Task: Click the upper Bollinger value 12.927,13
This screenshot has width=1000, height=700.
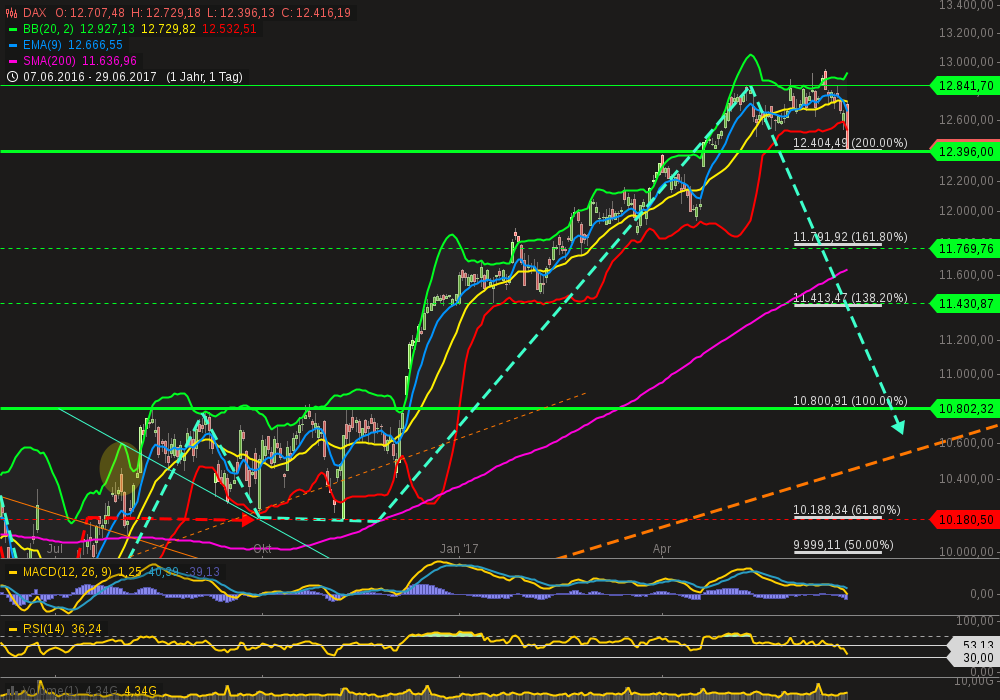Action: pos(107,29)
